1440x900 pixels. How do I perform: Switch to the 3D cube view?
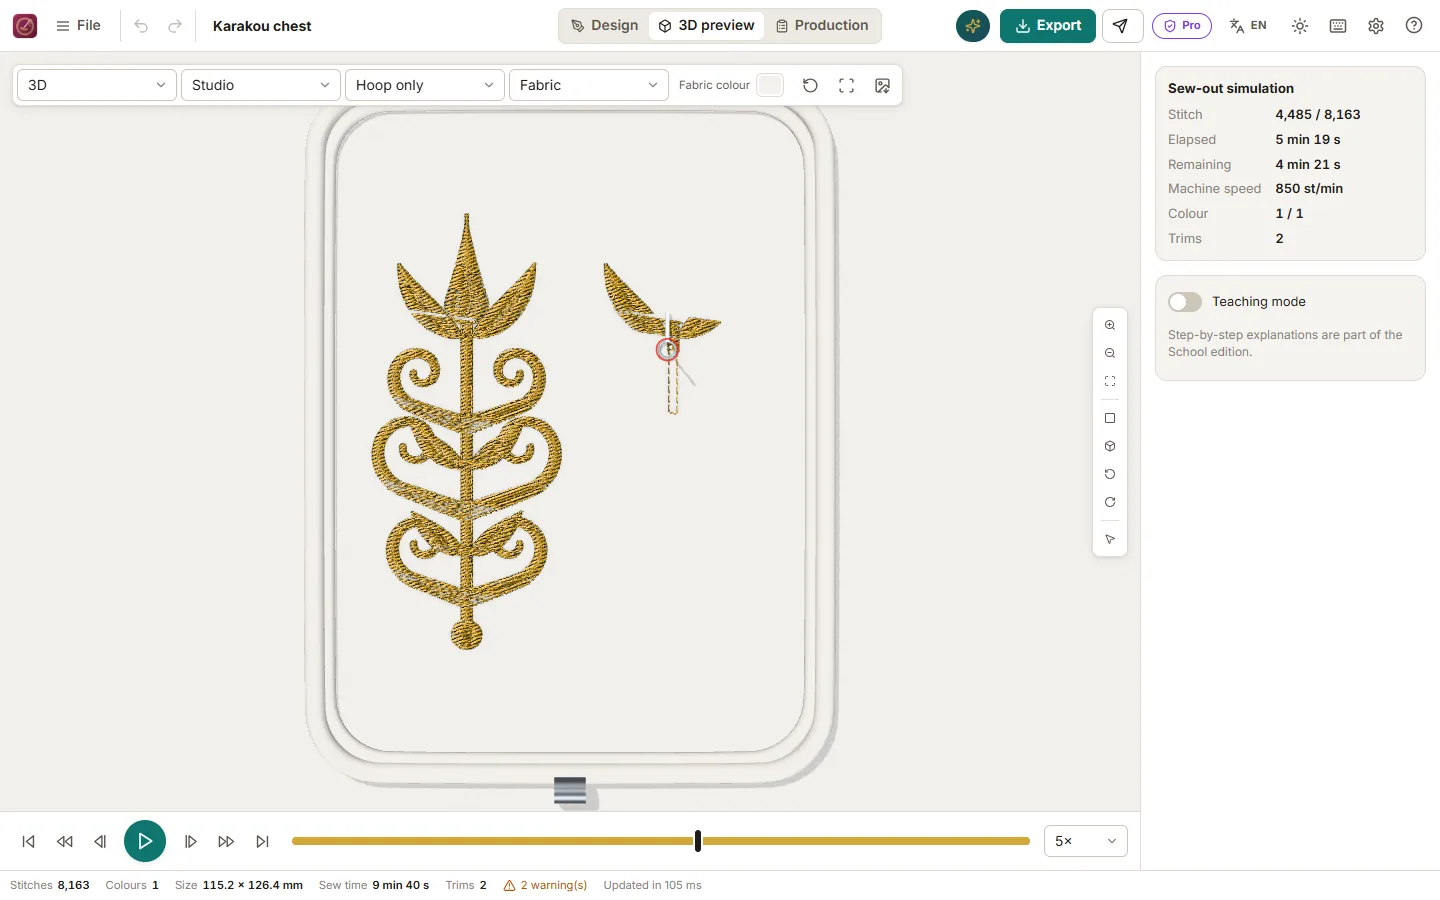tap(1110, 446)
